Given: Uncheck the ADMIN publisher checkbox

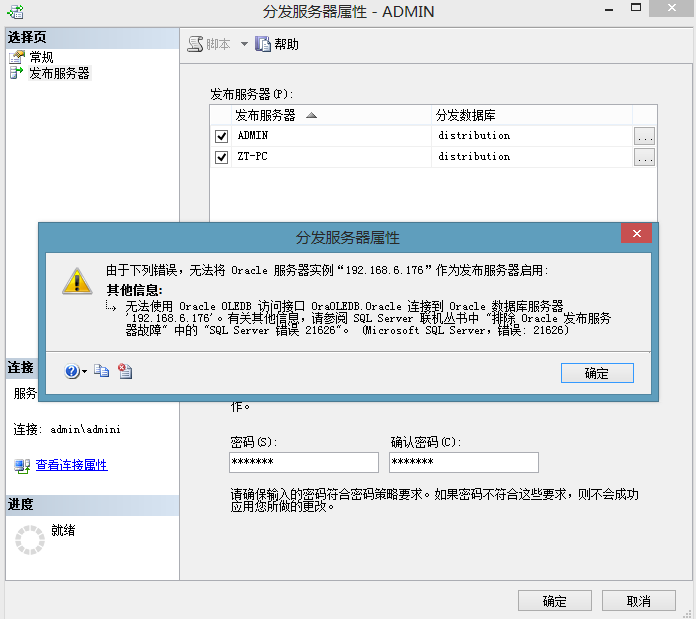Looking at the screenshot, I should (221, 136).
